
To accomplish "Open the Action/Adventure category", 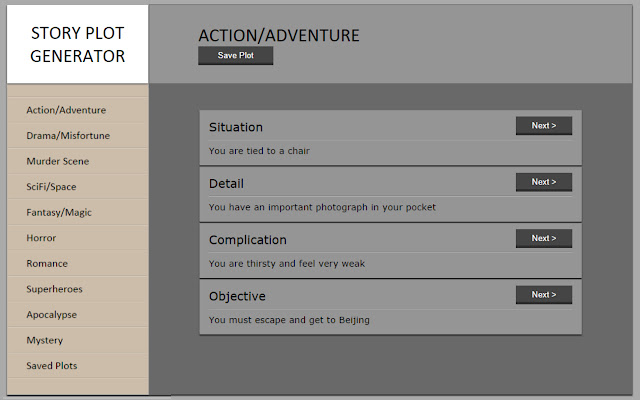I will point(66,110).
